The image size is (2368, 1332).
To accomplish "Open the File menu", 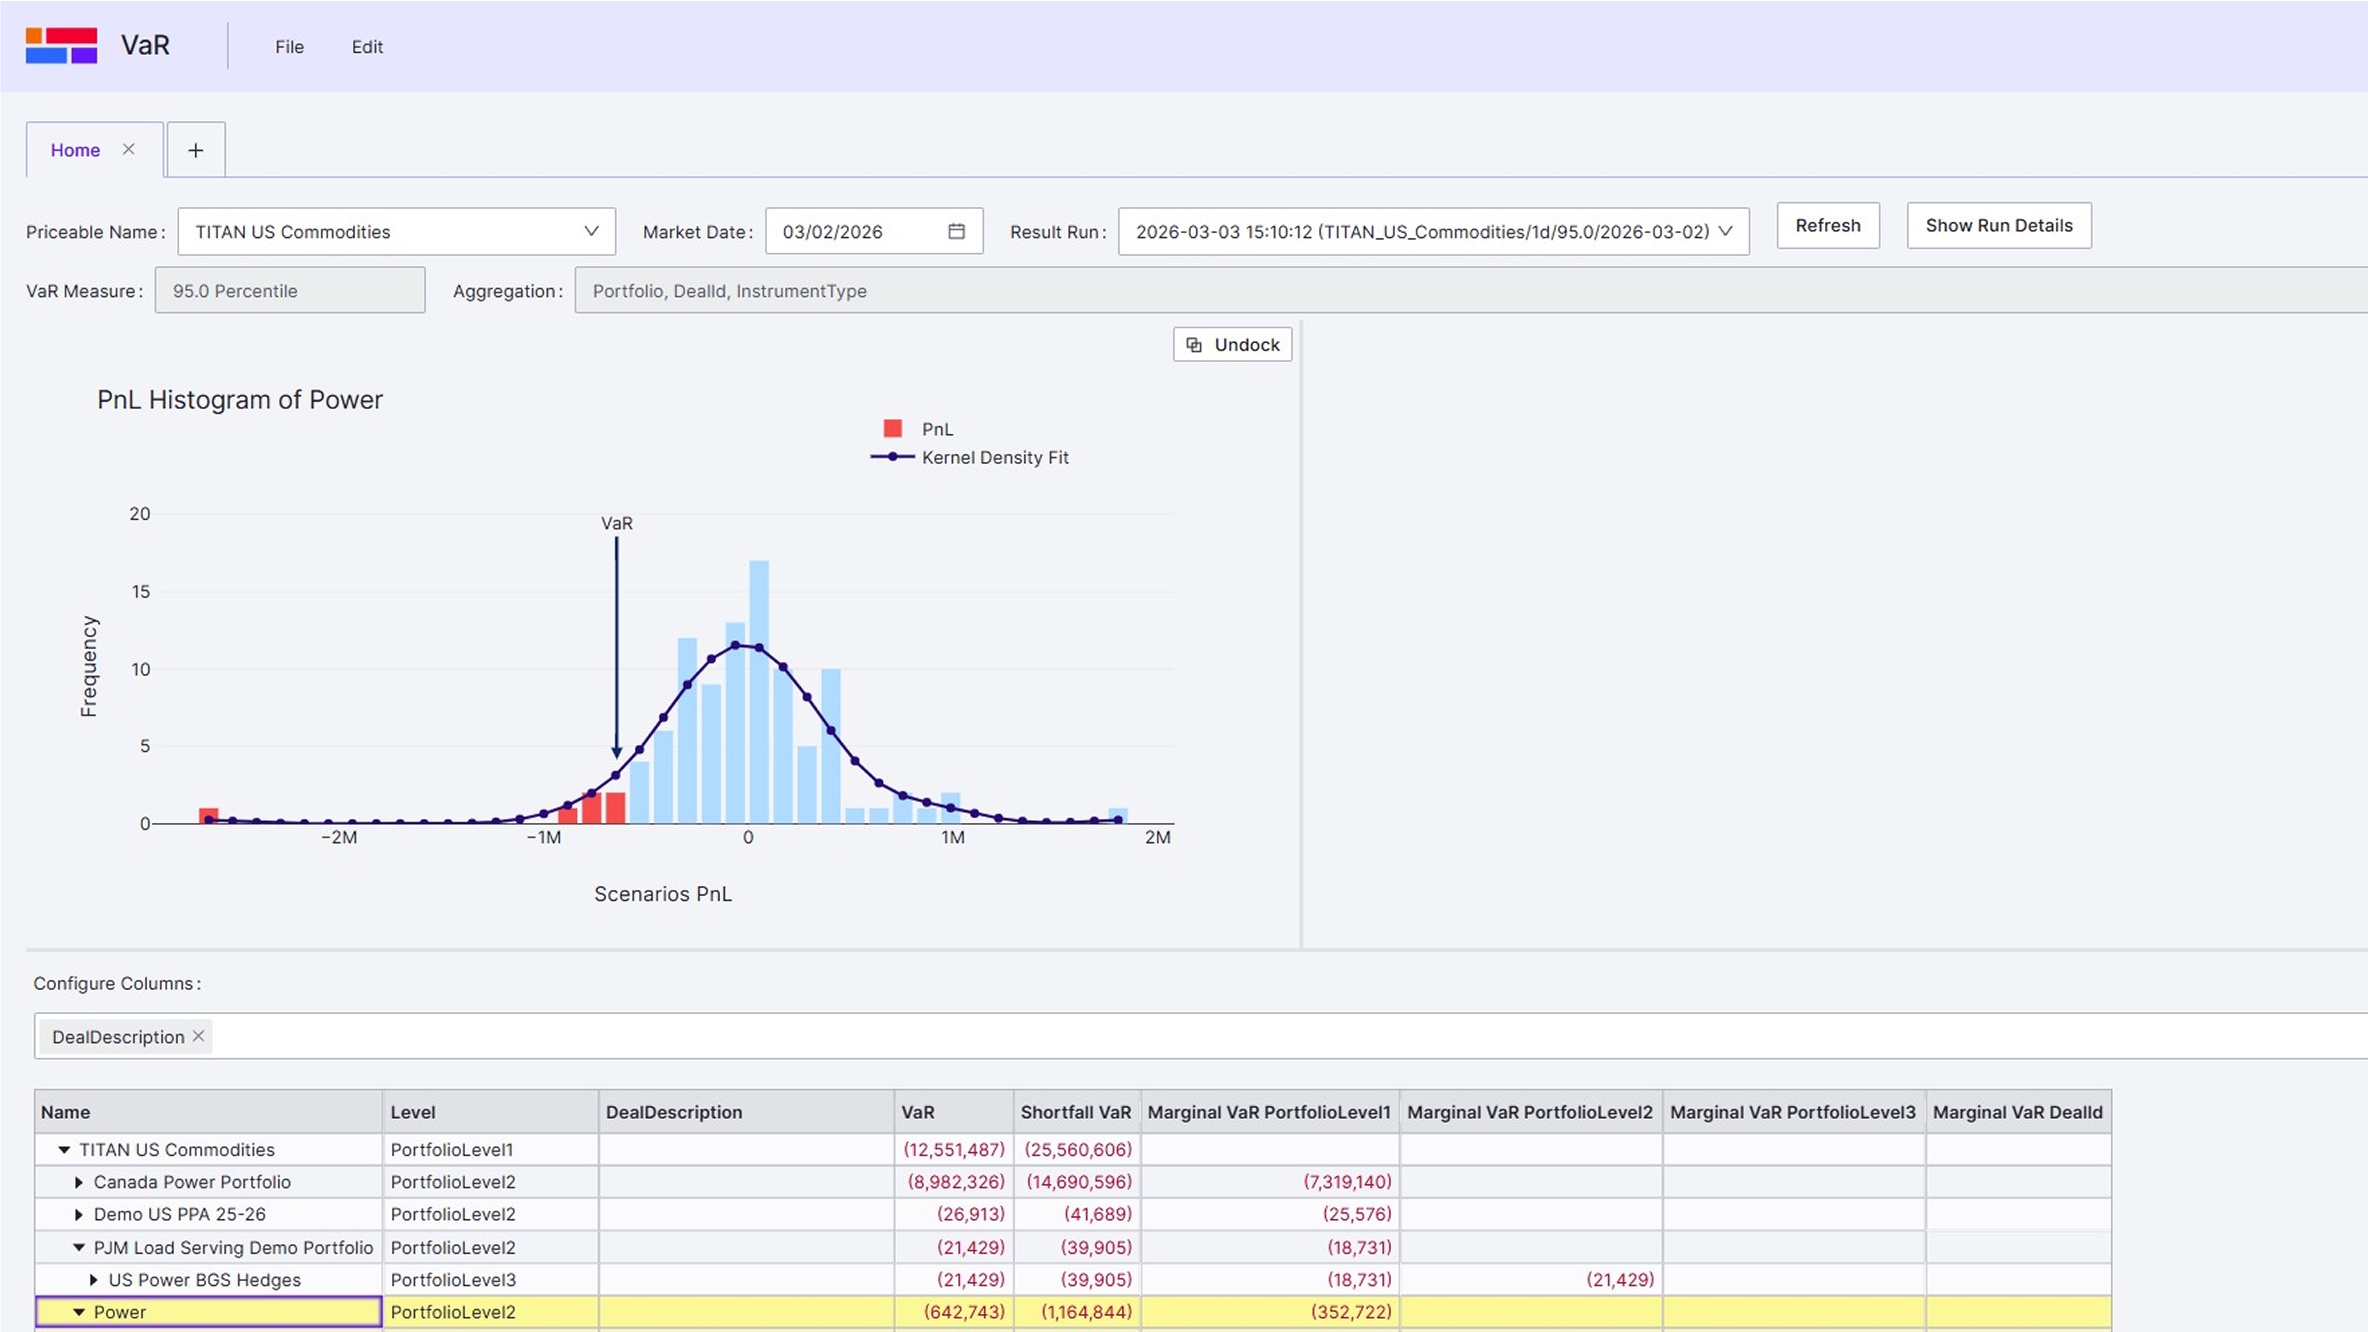I will coord(289,47).
